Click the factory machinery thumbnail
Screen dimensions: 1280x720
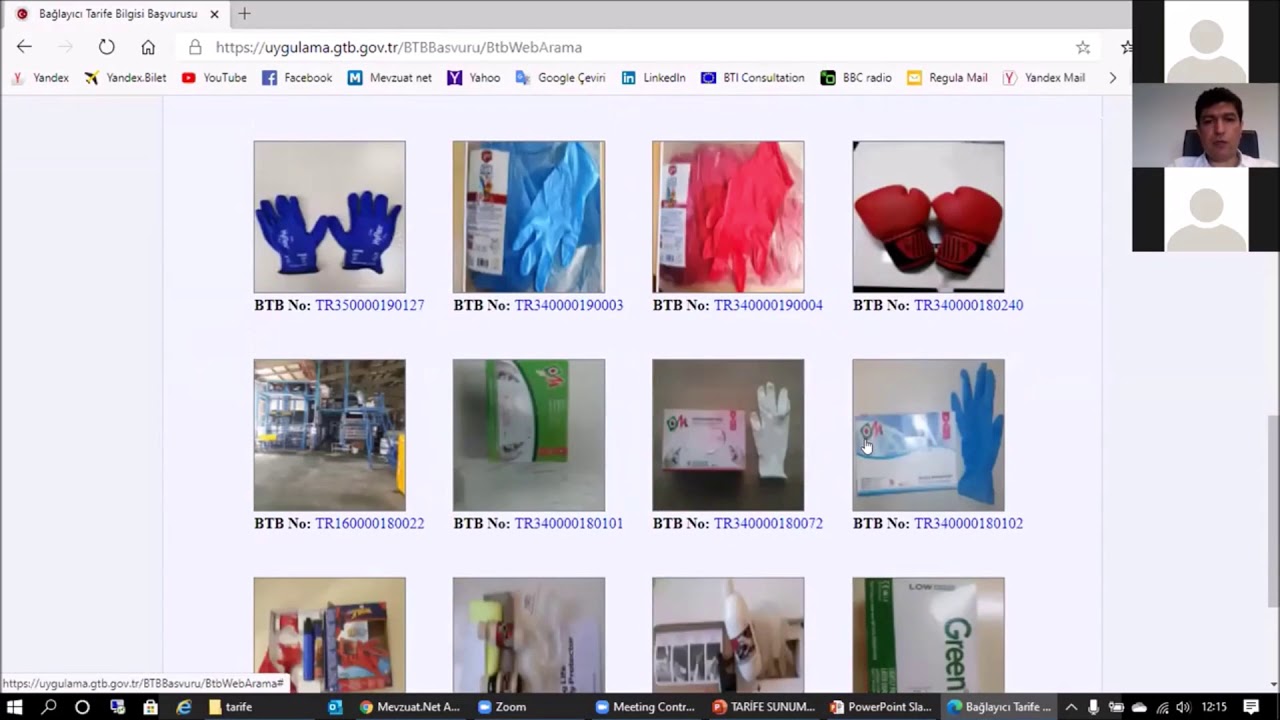(x=329, y=435)
